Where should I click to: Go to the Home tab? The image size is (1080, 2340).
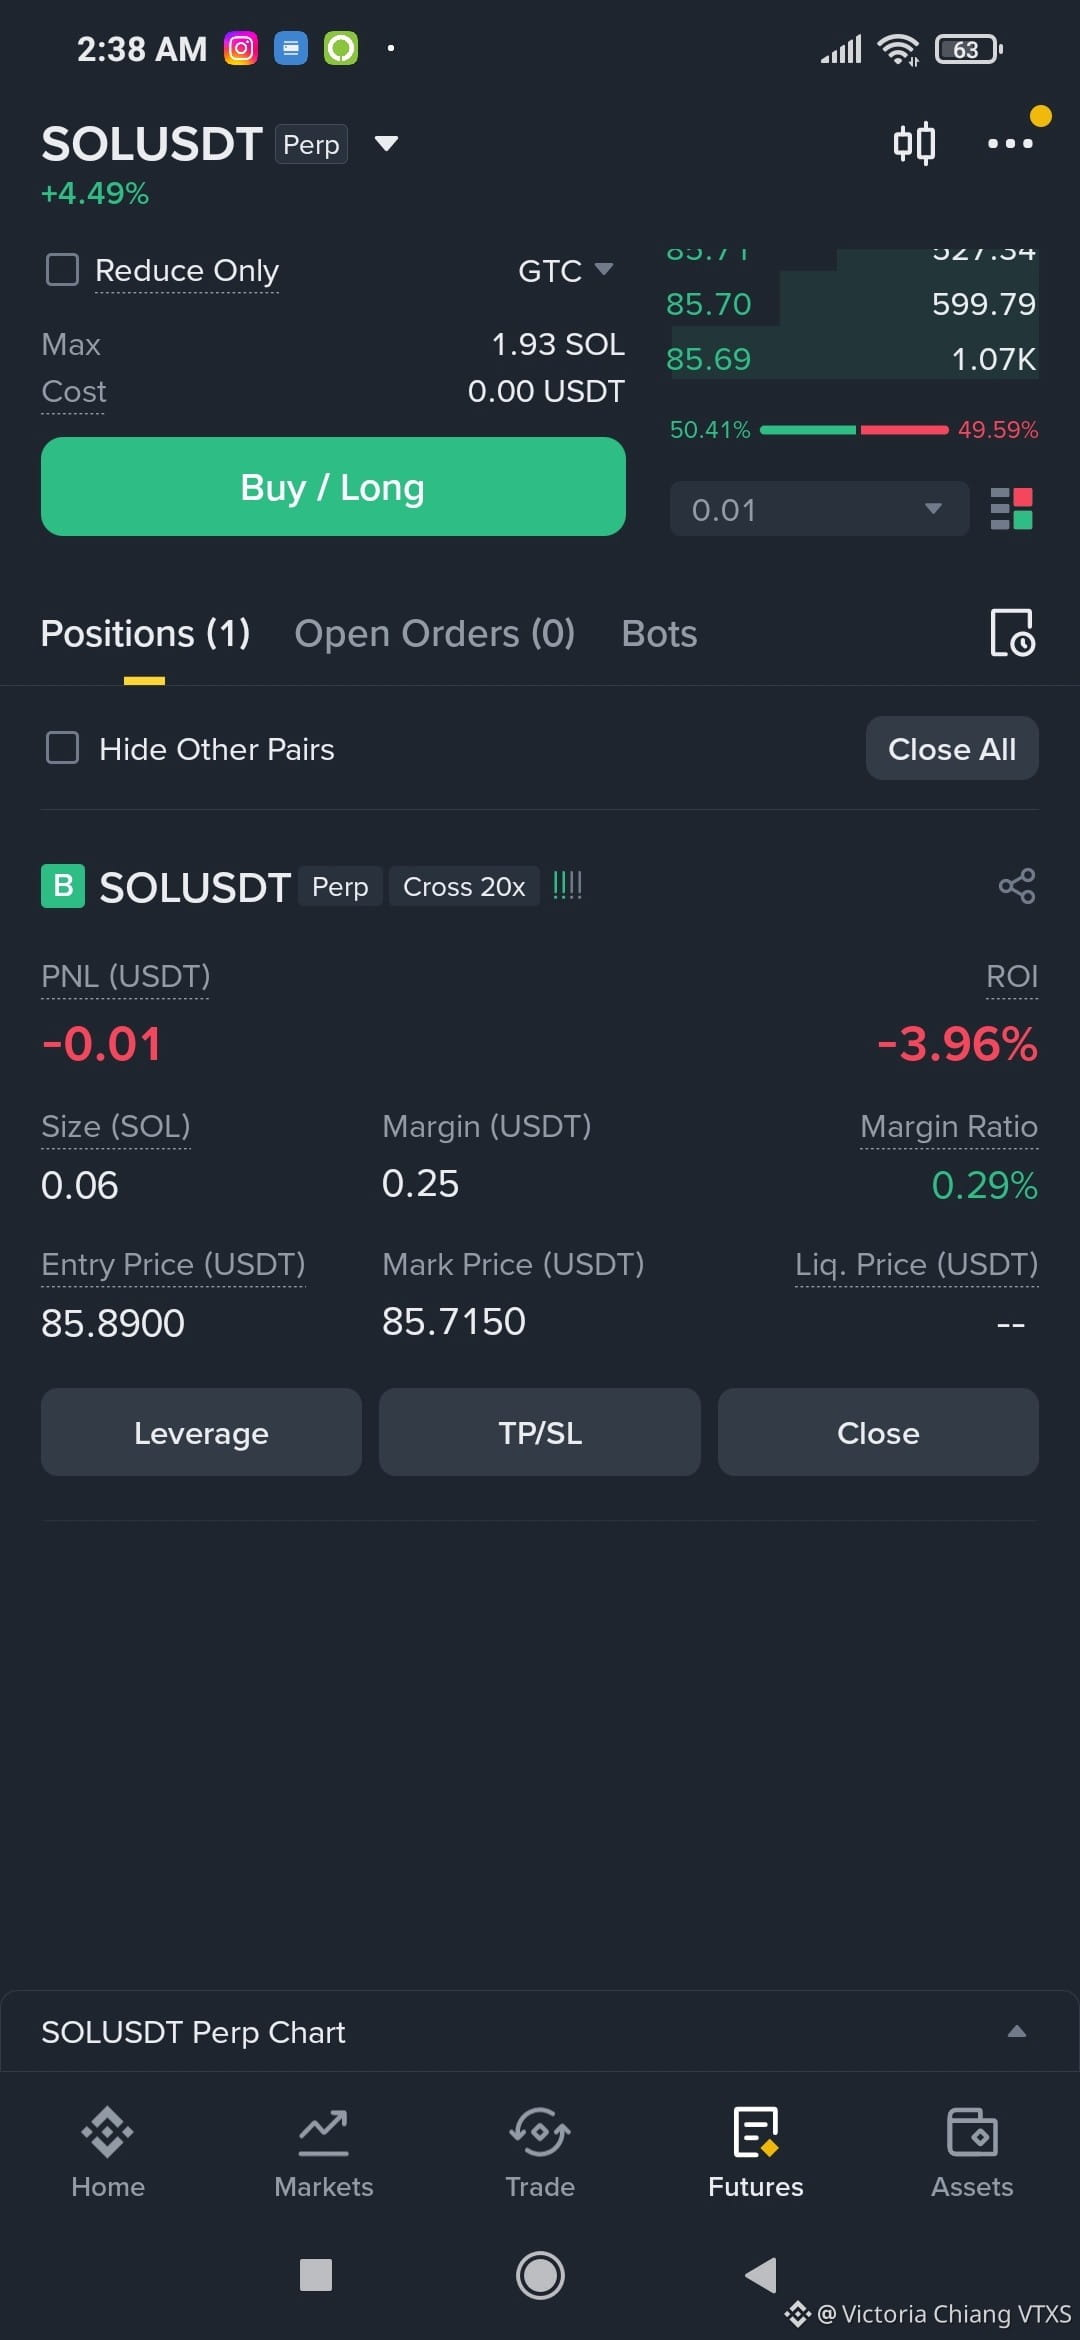pos(108,2152)
